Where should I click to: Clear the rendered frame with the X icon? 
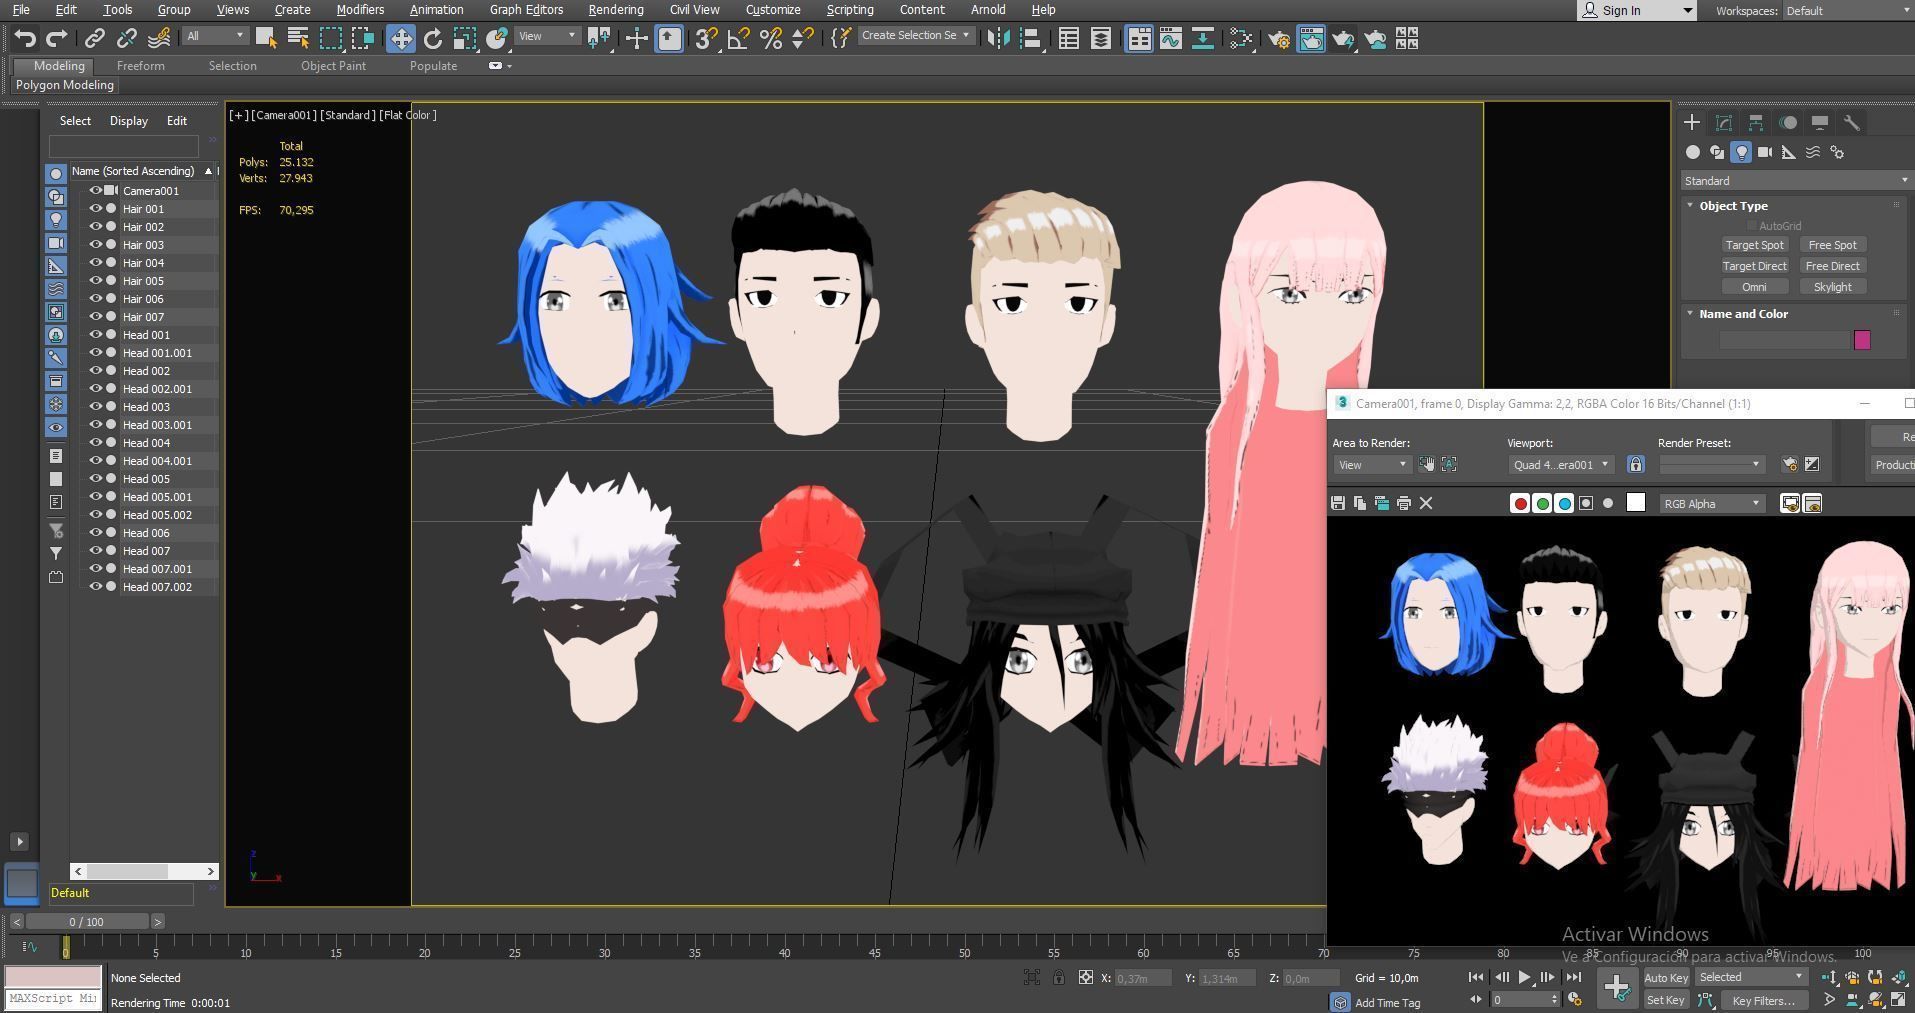click(1426, 503)
